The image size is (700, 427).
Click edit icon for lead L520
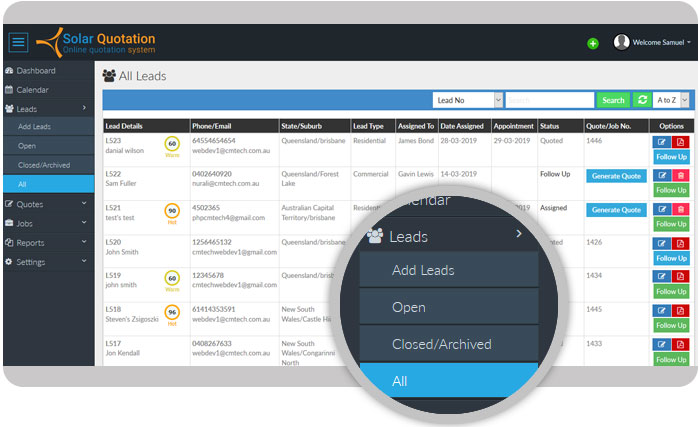click(662, 243)
